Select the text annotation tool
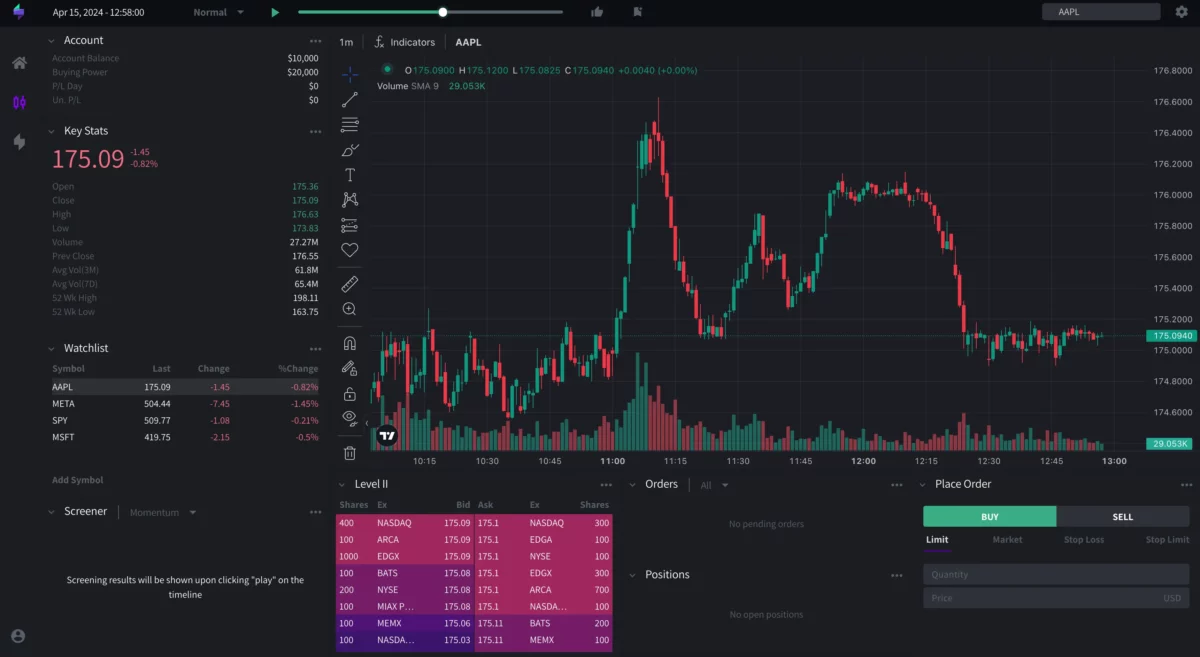Image resolution: width=1200 pixels, height=657 pixels. click(349, 175)
